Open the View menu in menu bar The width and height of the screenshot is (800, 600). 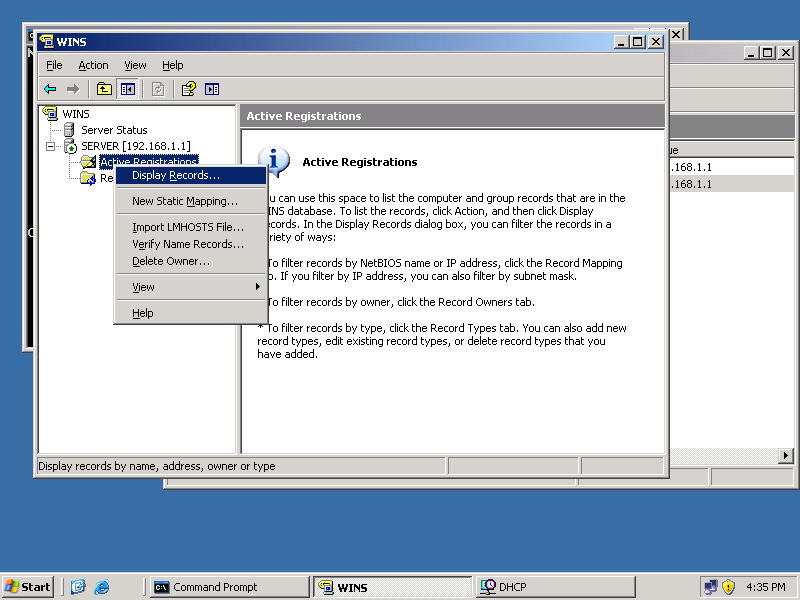tap(135, 65)
